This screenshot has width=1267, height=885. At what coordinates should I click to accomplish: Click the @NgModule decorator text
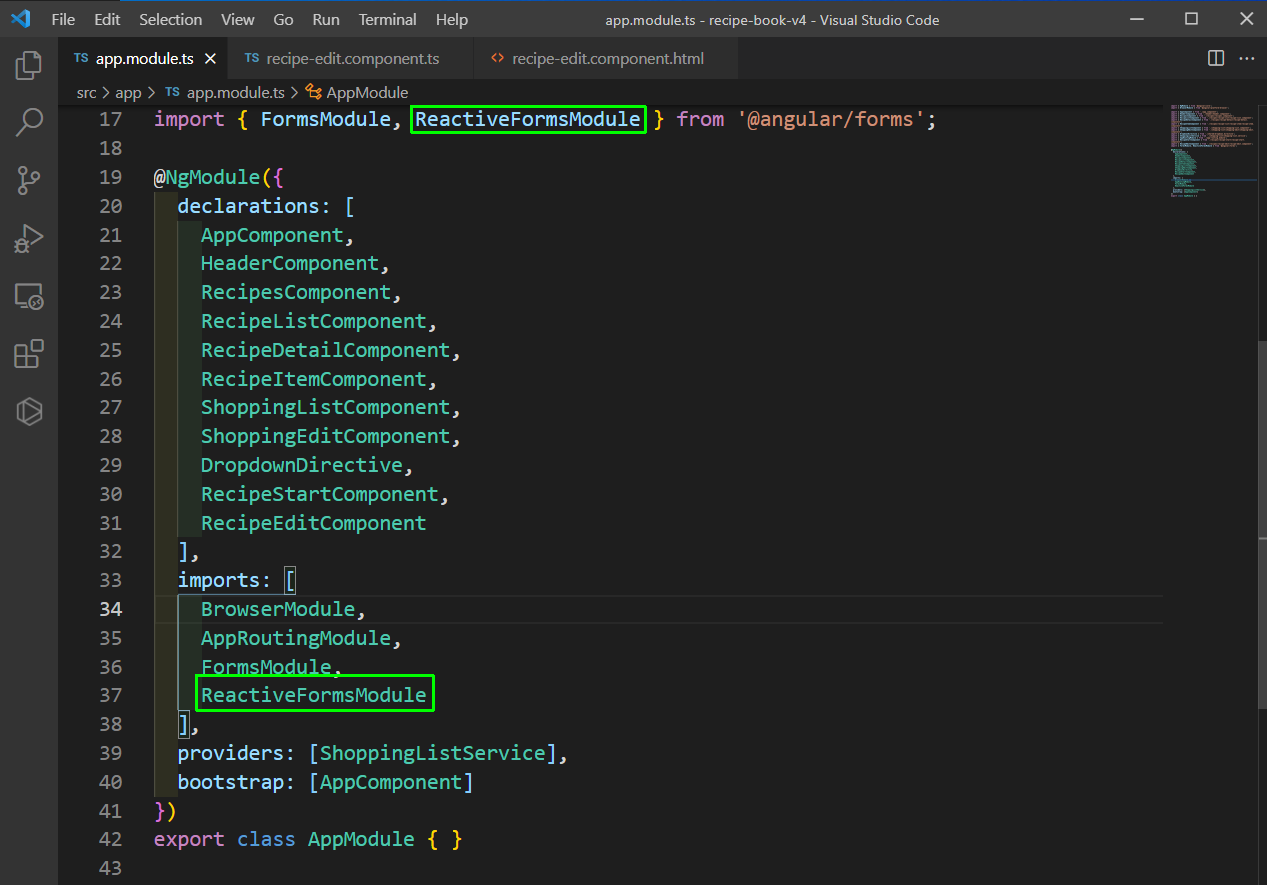(x=207, y=177)
